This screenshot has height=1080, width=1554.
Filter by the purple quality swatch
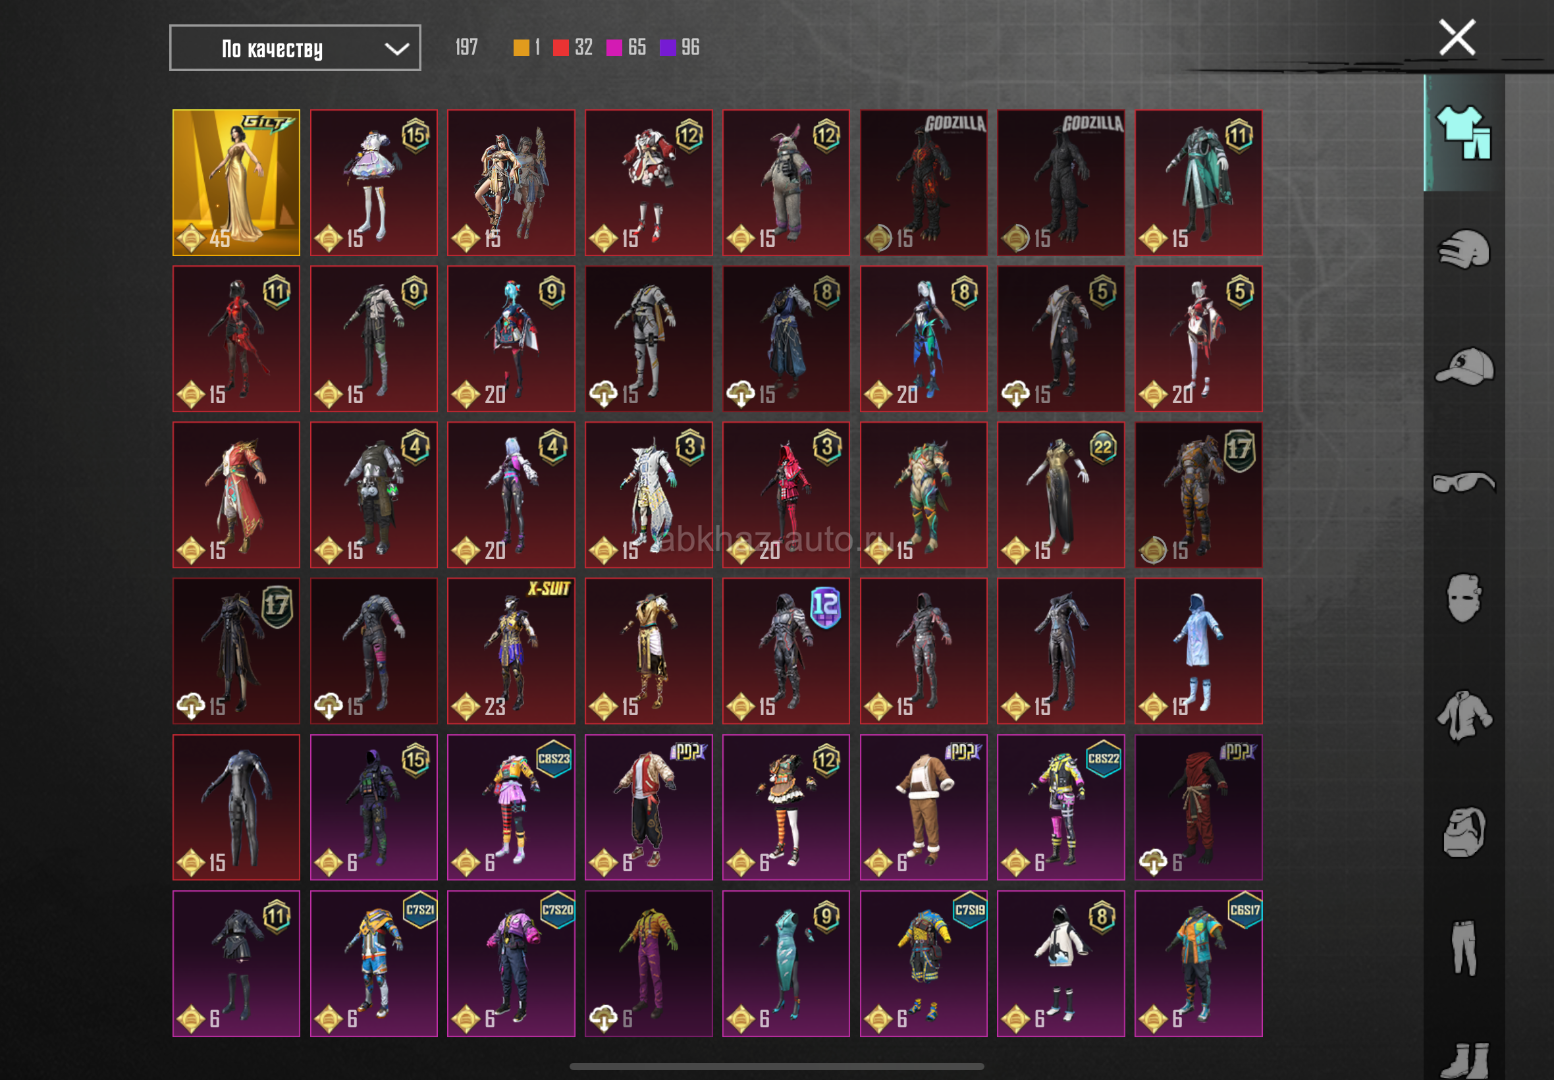pos(668,48)
